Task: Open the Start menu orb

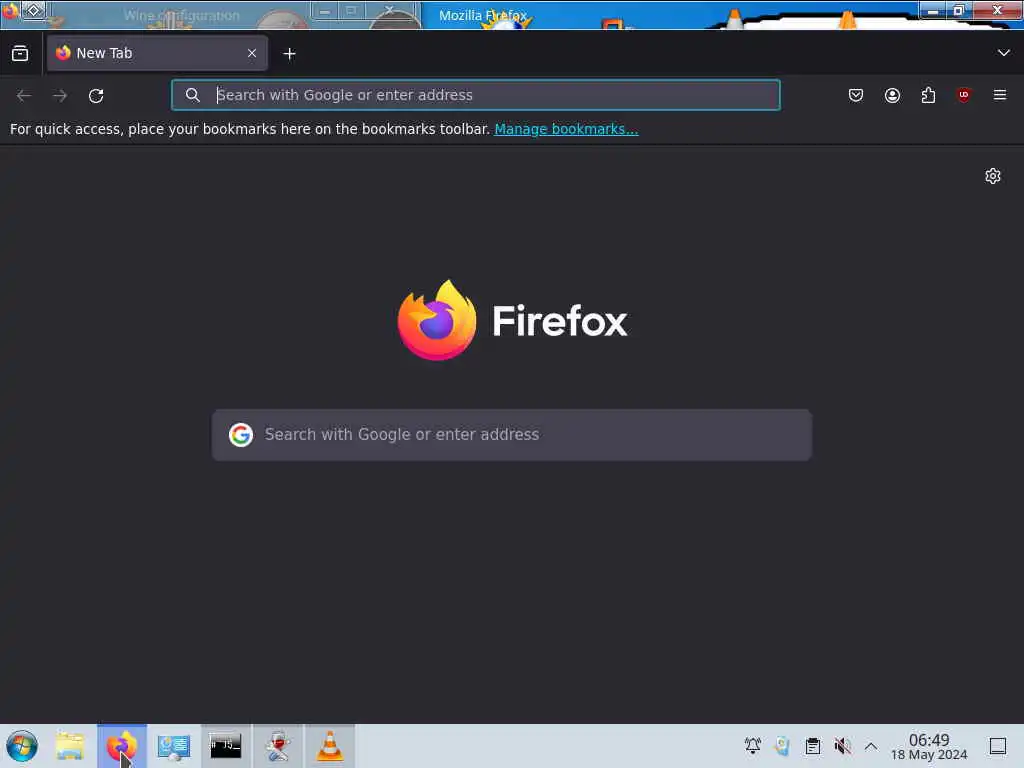Action: pyautogui.click(x=22, y=746)
